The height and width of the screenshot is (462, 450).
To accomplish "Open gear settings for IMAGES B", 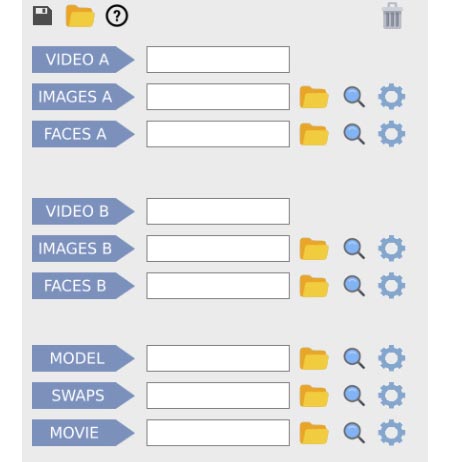I will pos(392,248).
